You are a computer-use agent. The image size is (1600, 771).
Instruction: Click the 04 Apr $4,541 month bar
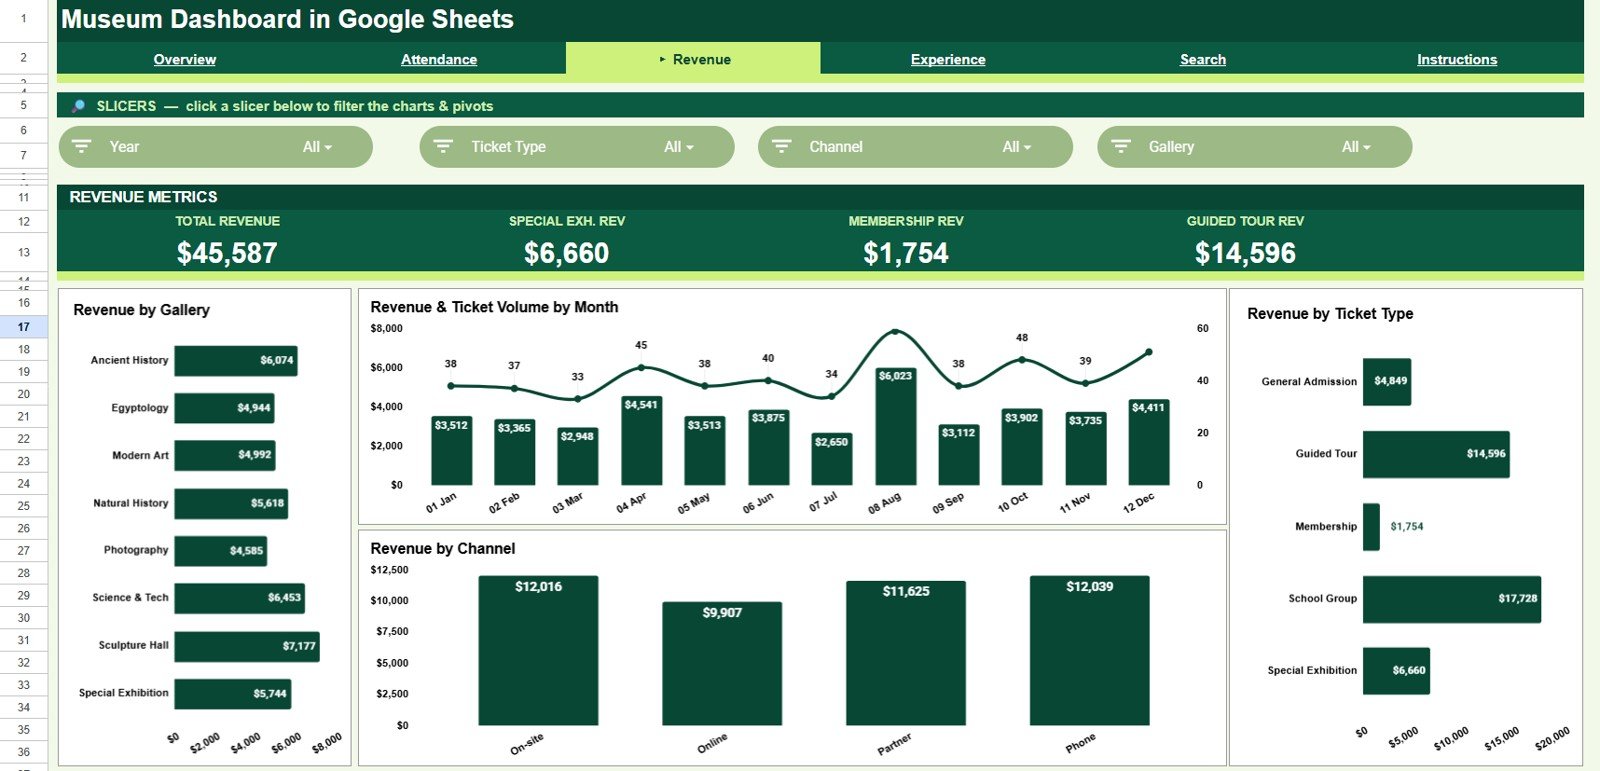pyautogui.click(x=641, y=441)
